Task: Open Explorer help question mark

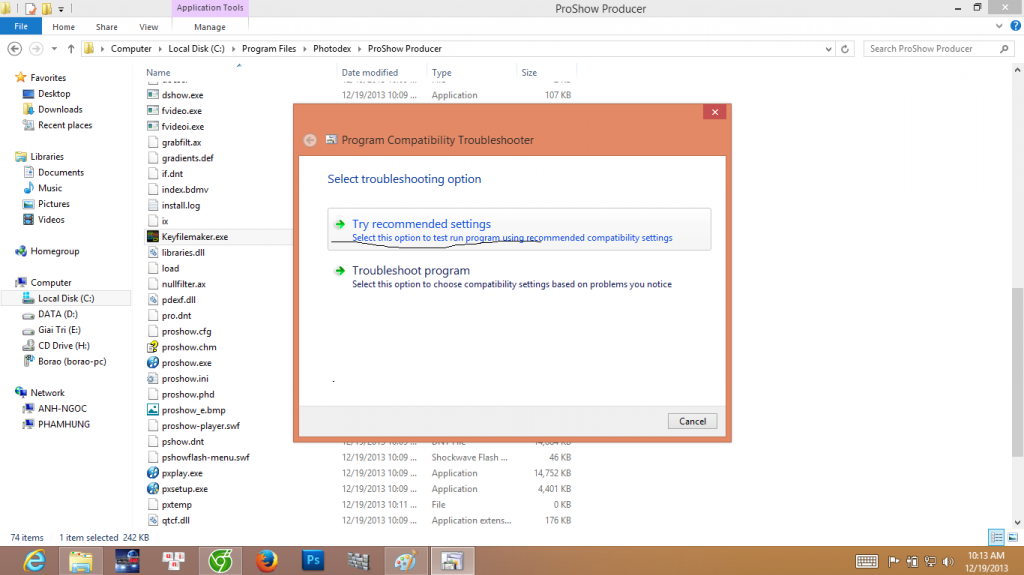Action: pos(1016,26)
